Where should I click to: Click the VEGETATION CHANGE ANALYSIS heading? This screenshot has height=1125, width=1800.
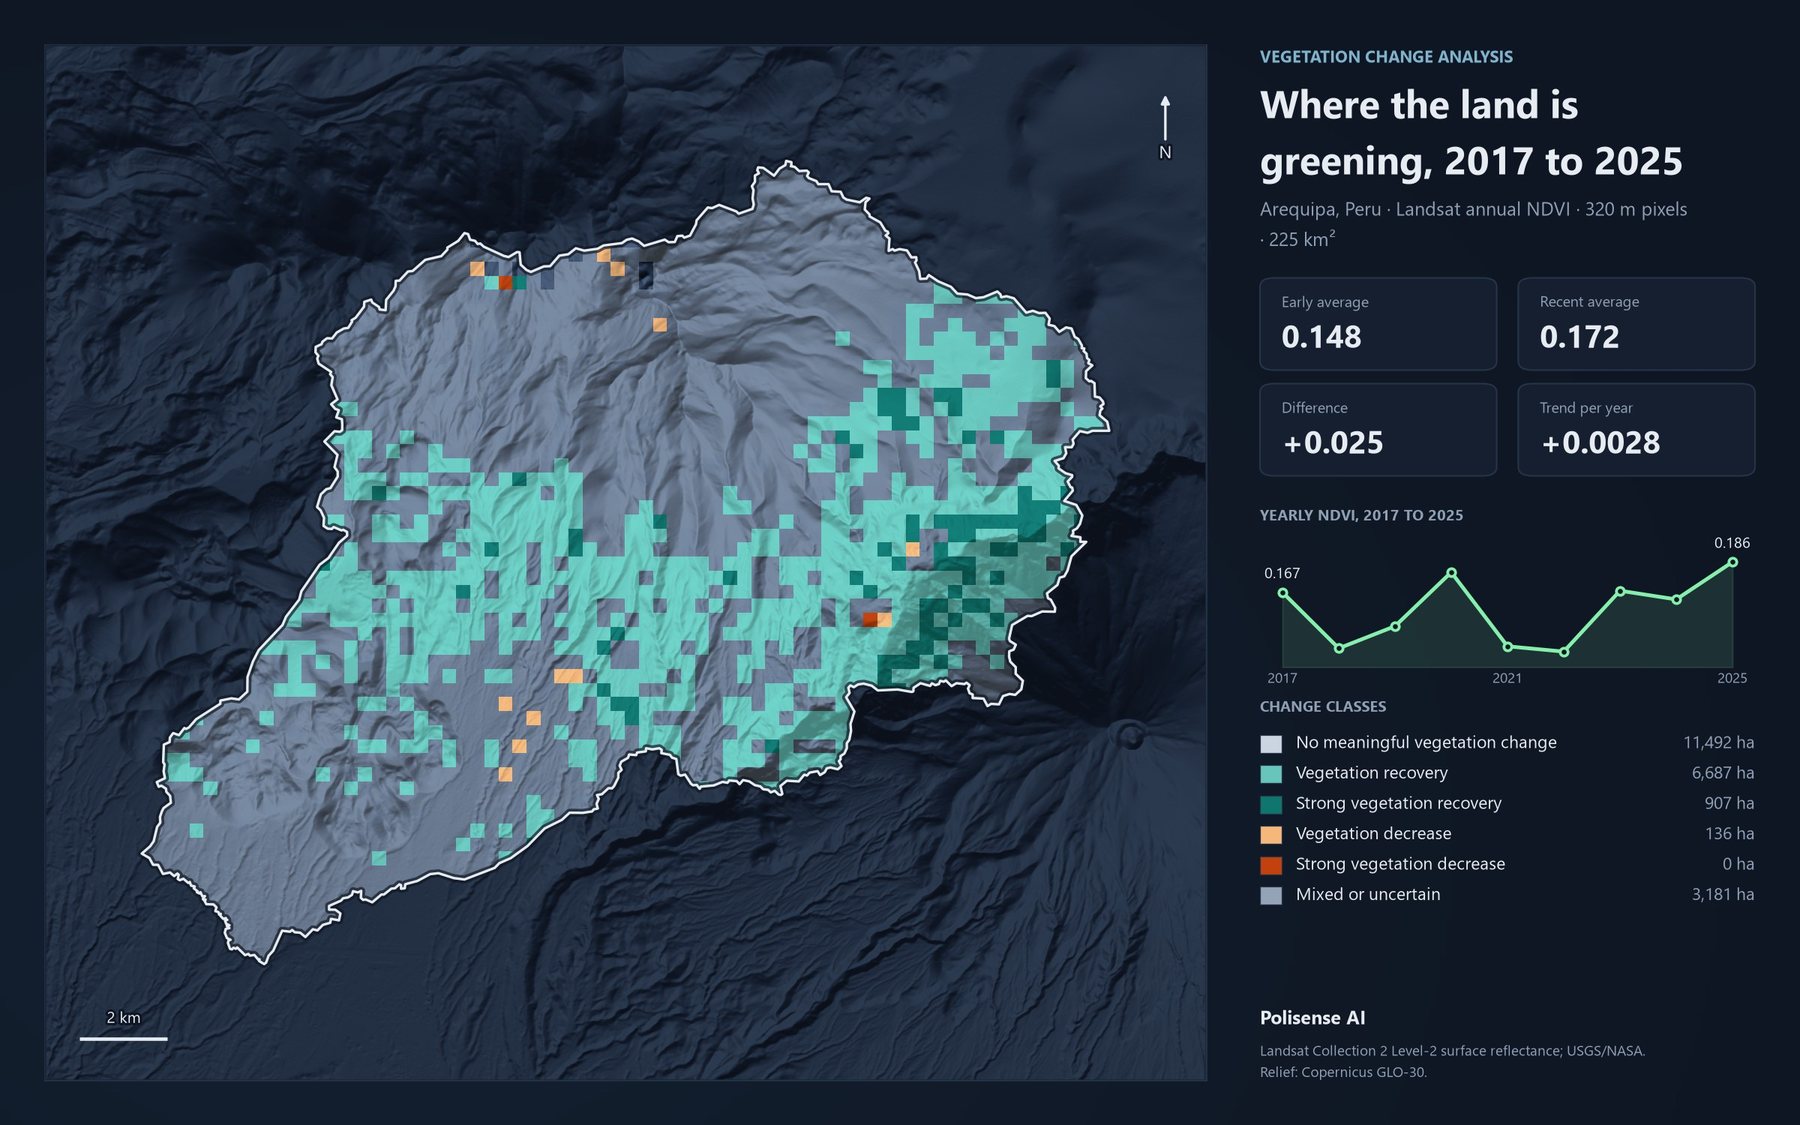[x=1386, y=57]
